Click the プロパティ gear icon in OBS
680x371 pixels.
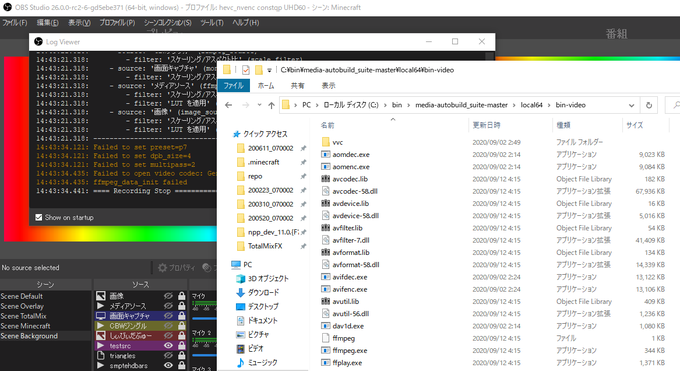(163, 268)
